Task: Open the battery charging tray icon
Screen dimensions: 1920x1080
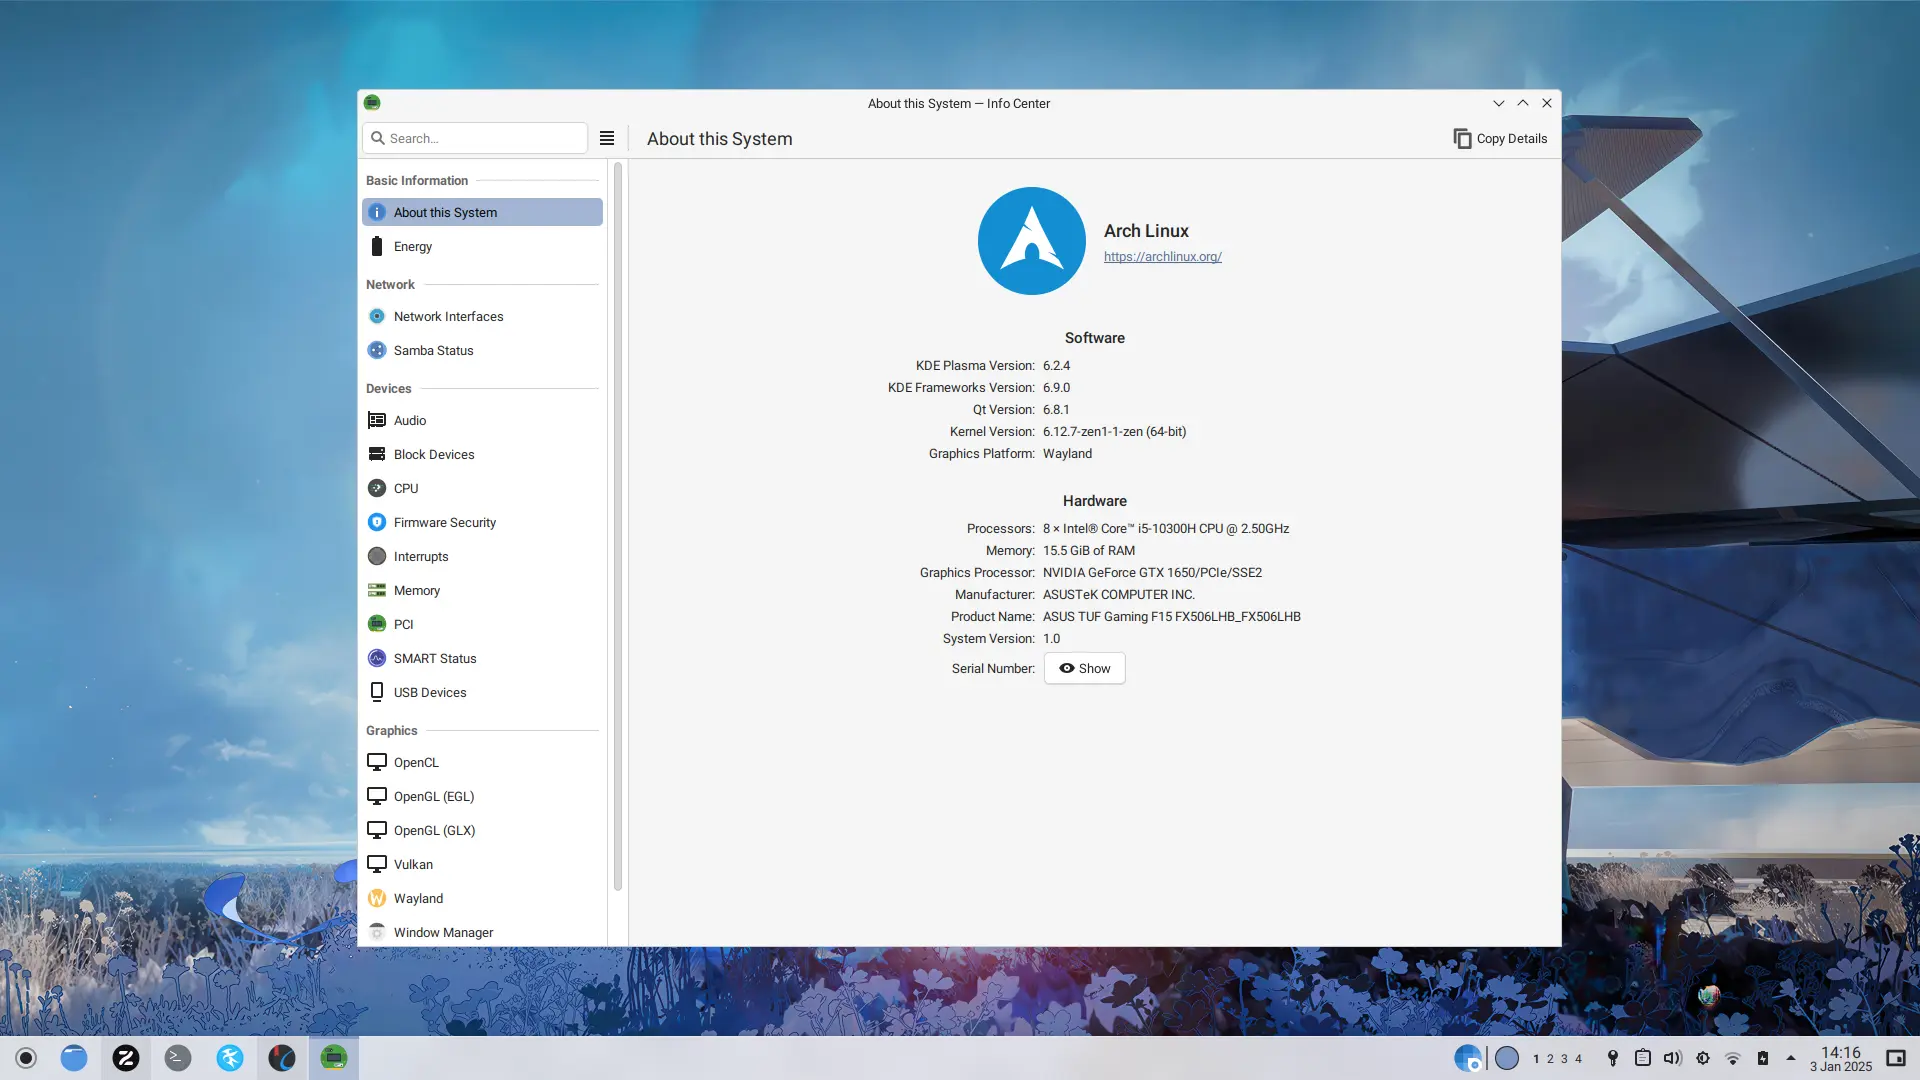Action: pos(1763,1058)
